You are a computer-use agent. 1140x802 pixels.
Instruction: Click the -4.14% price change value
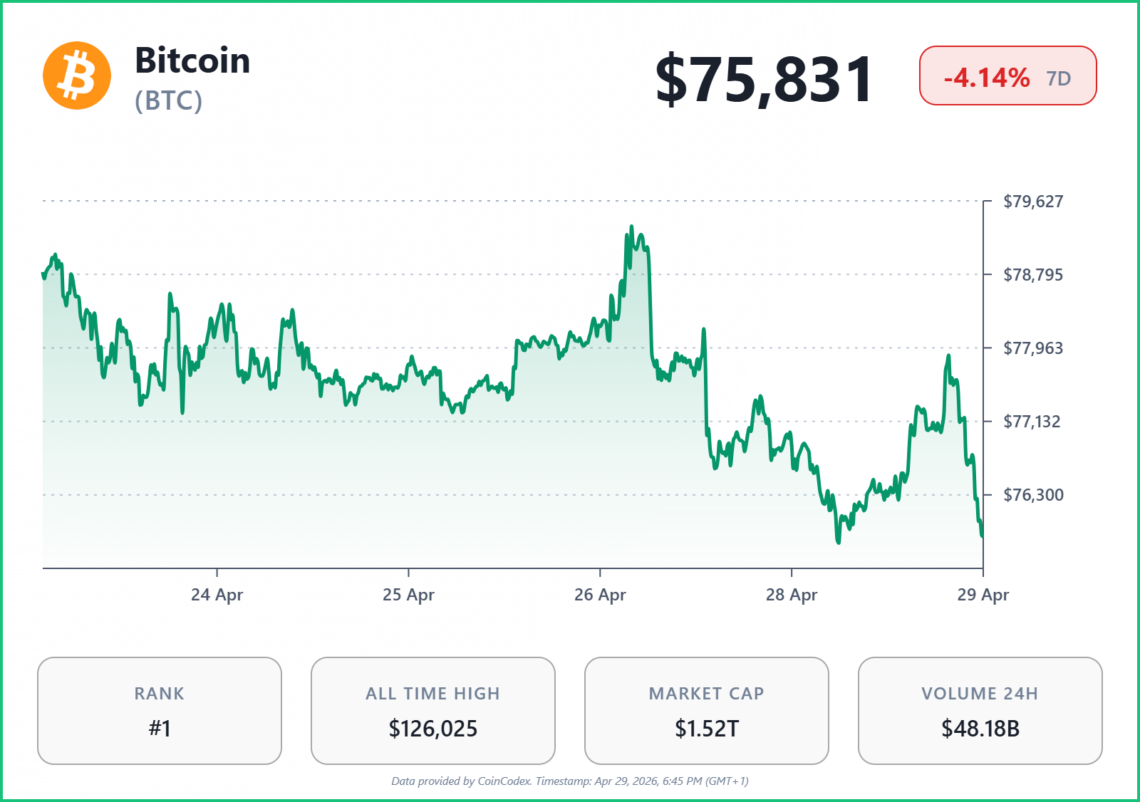coord(985,77)
